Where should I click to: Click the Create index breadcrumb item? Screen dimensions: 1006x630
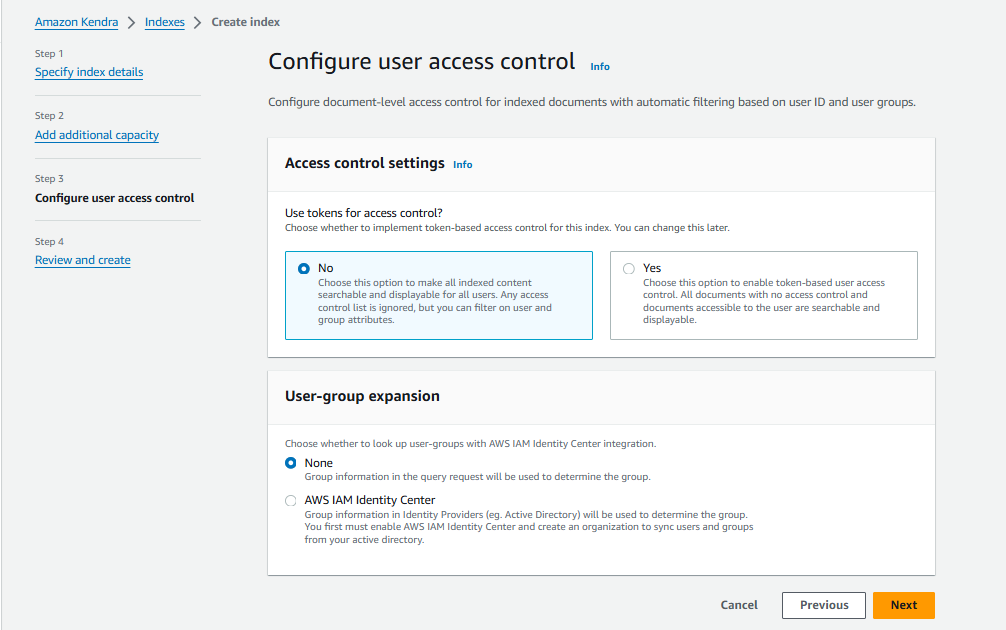click(245, 21)
